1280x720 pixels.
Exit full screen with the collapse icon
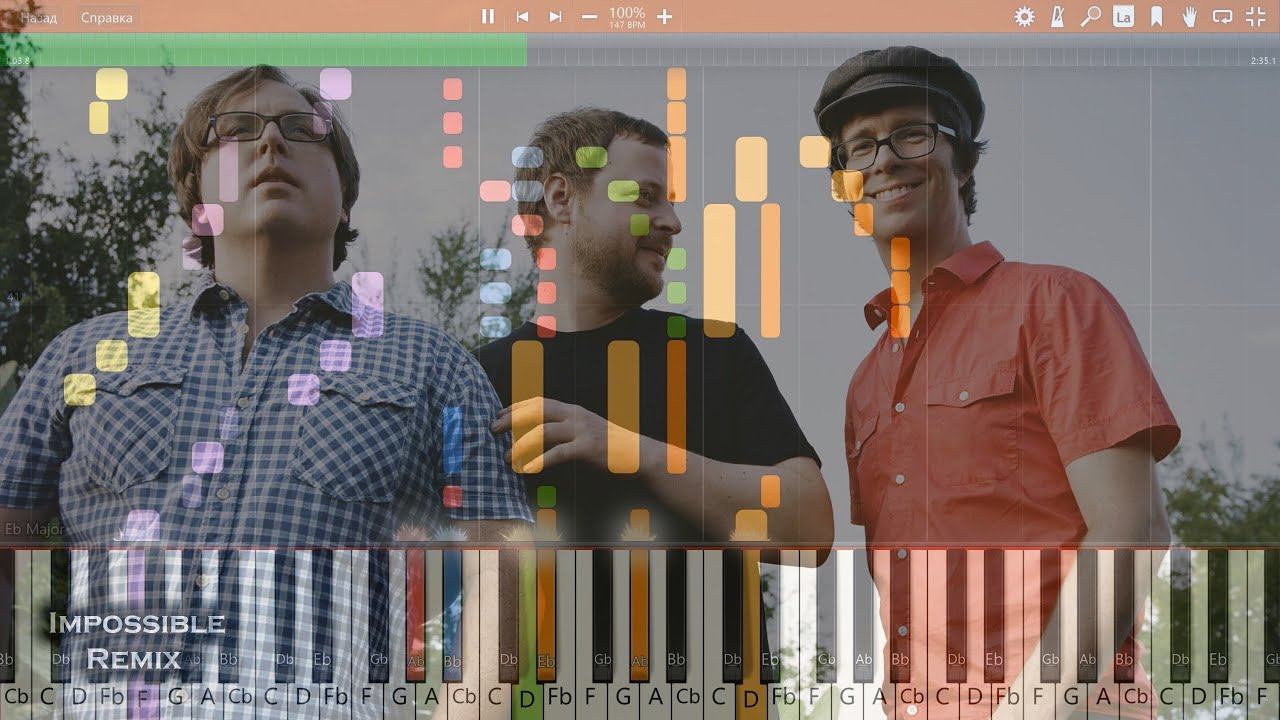1255,16
